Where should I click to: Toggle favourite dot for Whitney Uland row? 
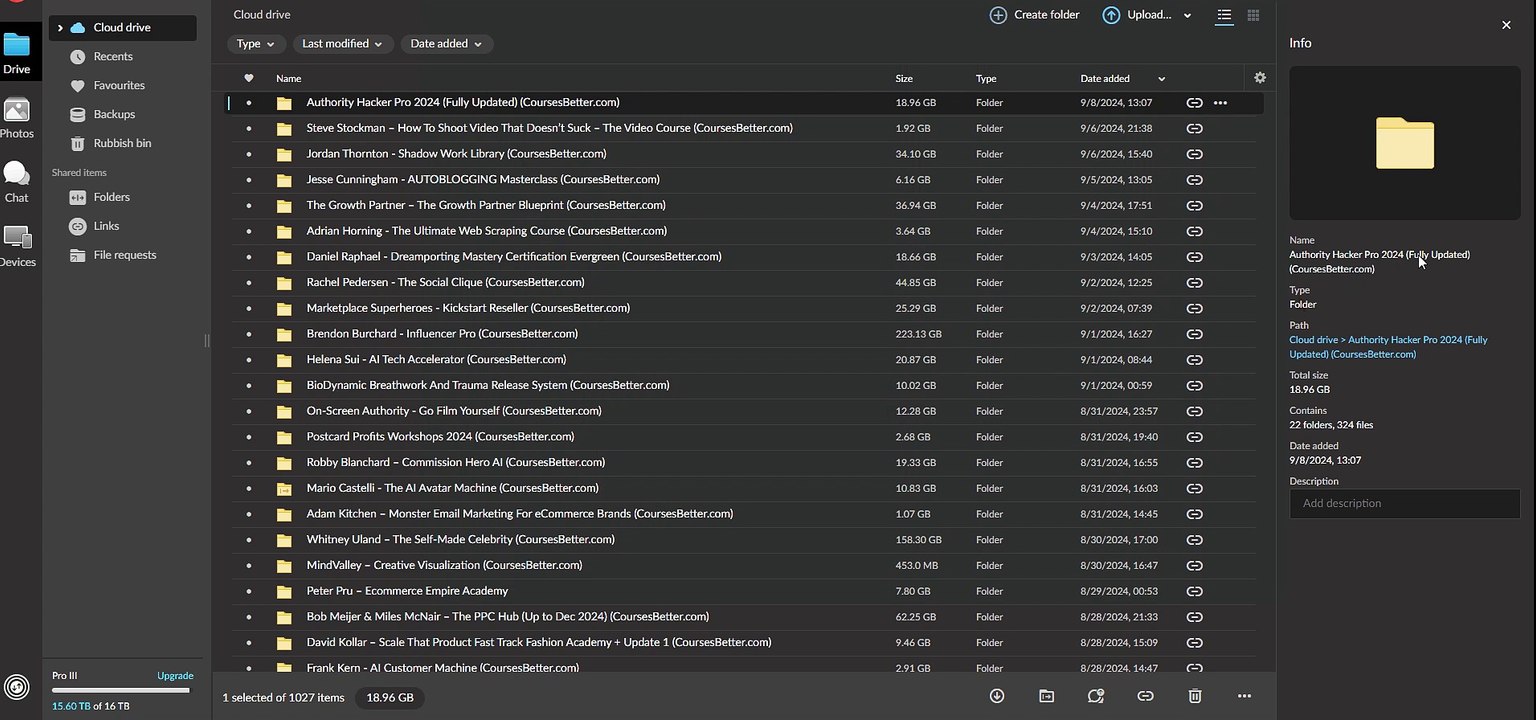[x=249, y=540]
